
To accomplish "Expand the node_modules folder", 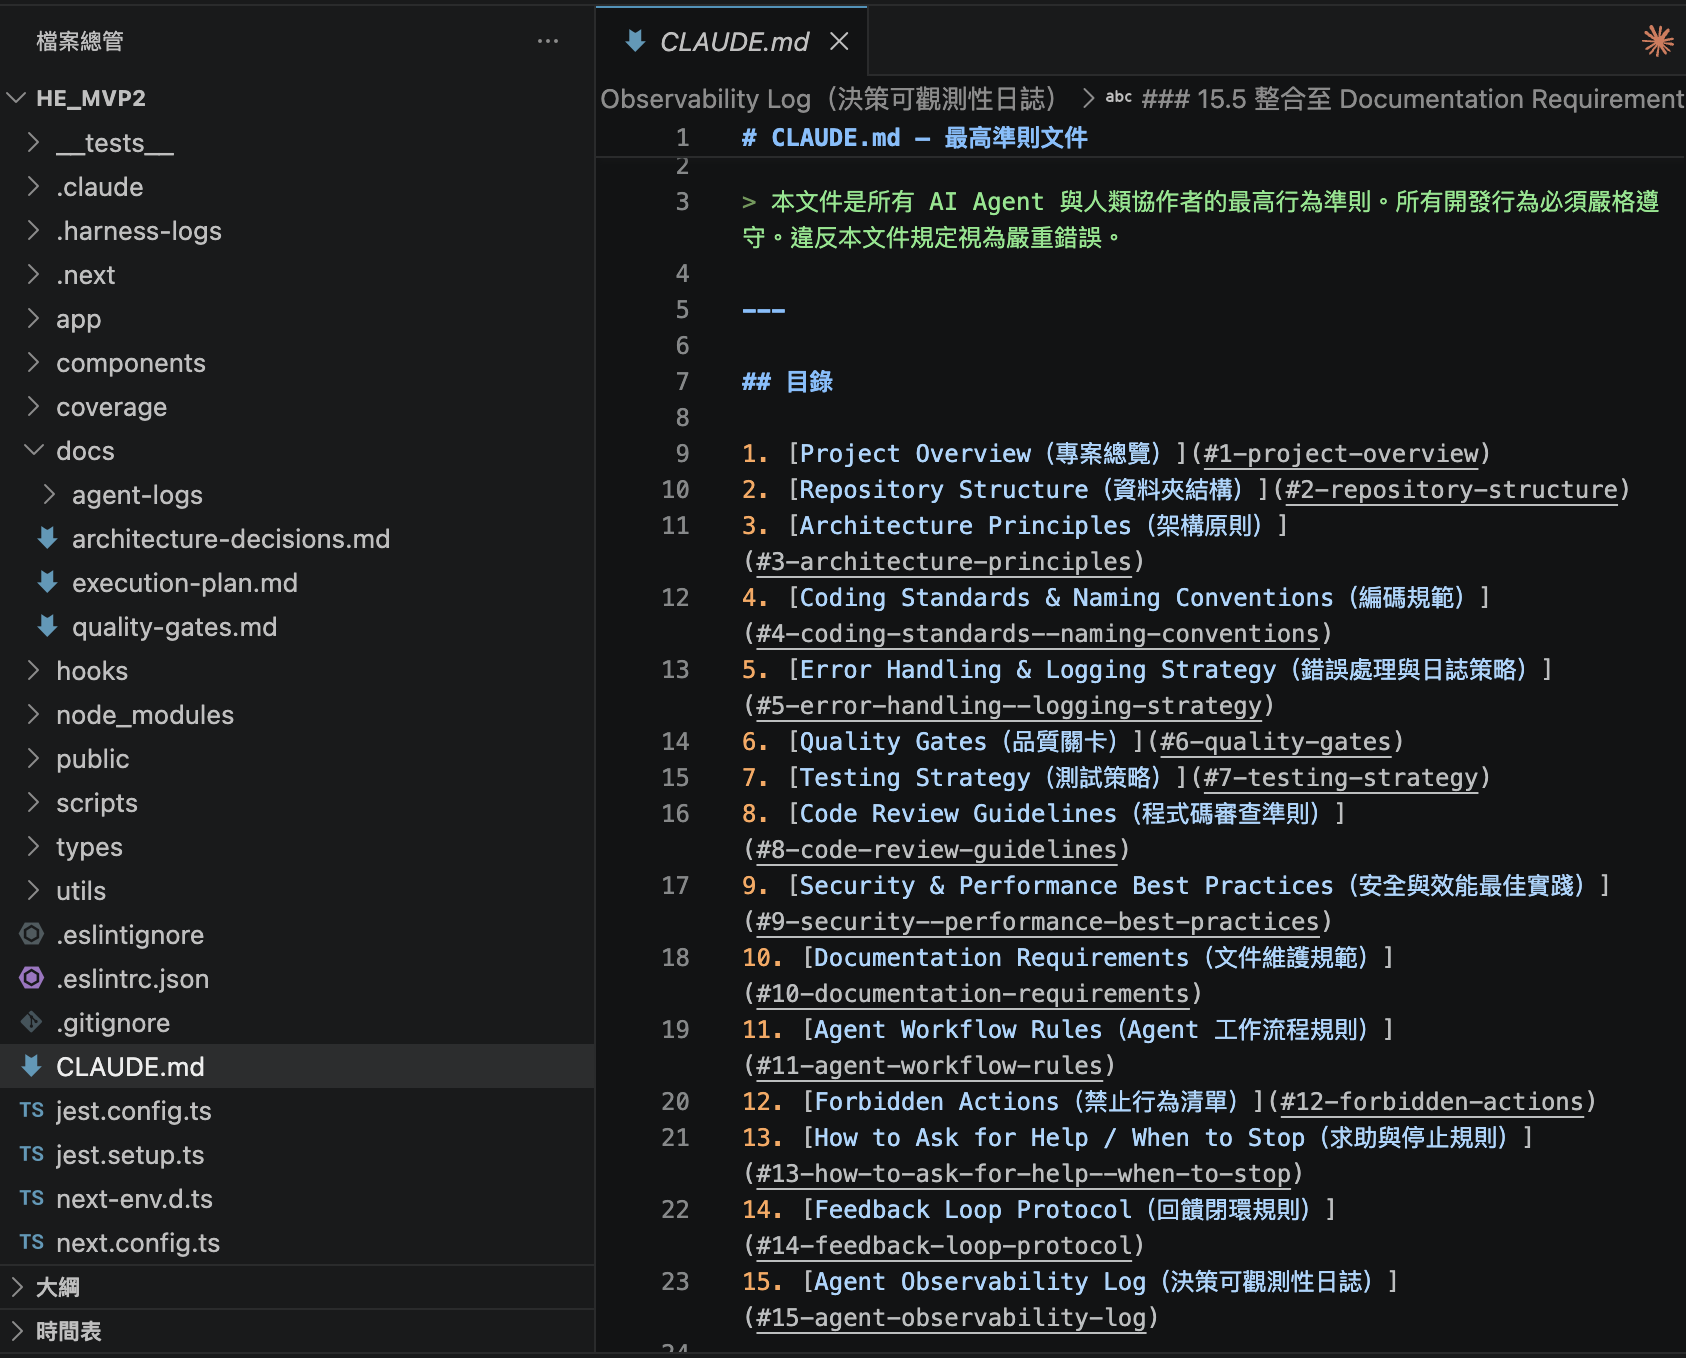I will (33, 714).
